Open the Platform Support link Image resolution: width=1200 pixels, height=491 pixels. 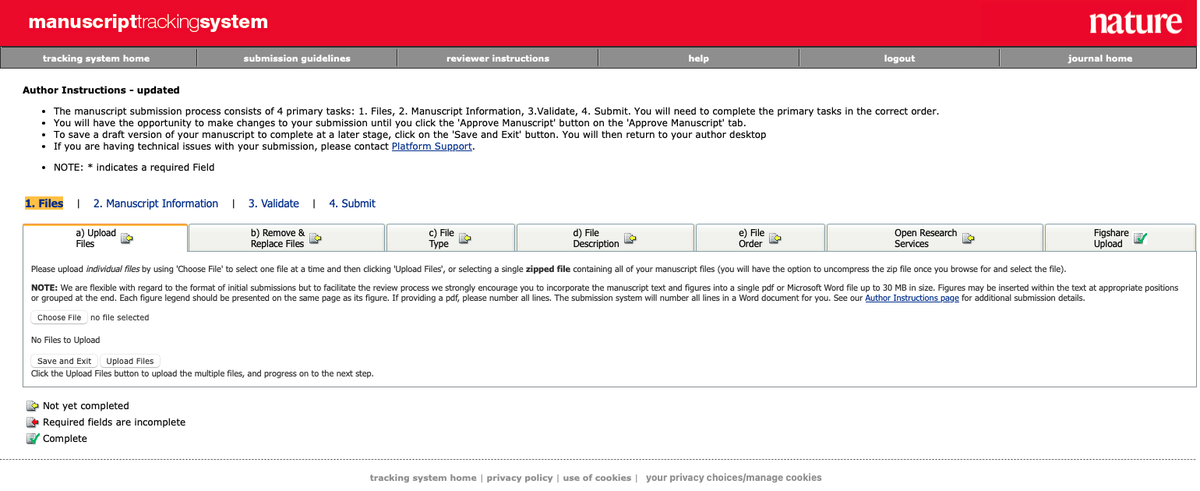click(431, 146)
